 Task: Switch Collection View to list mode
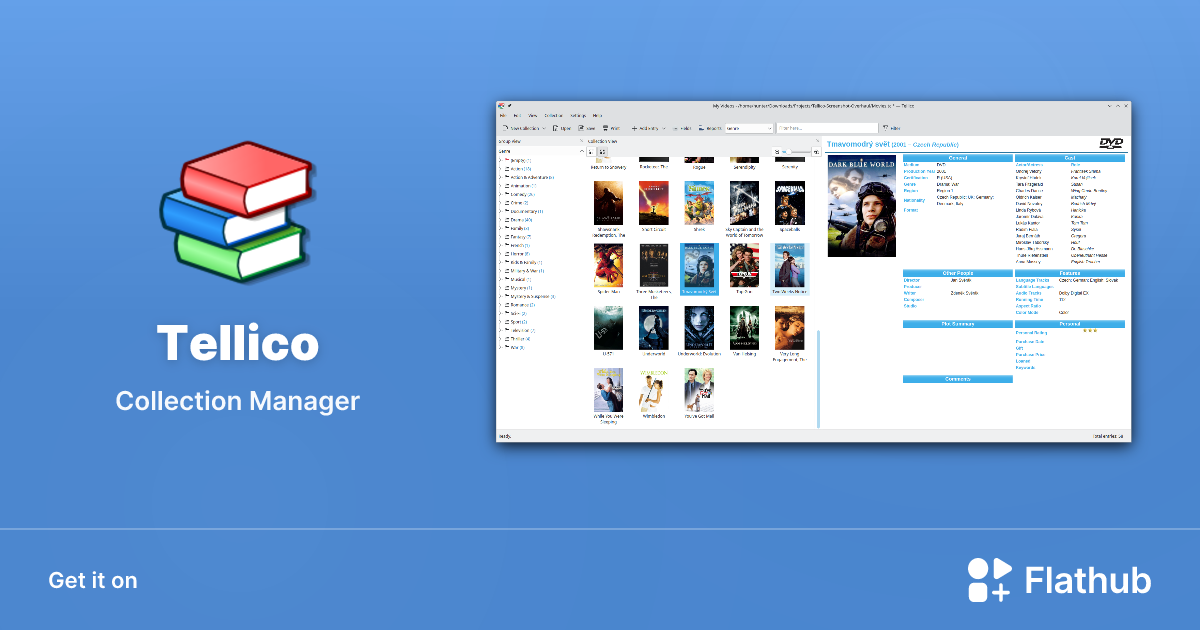pyautogui.click(x=592, y=151)
